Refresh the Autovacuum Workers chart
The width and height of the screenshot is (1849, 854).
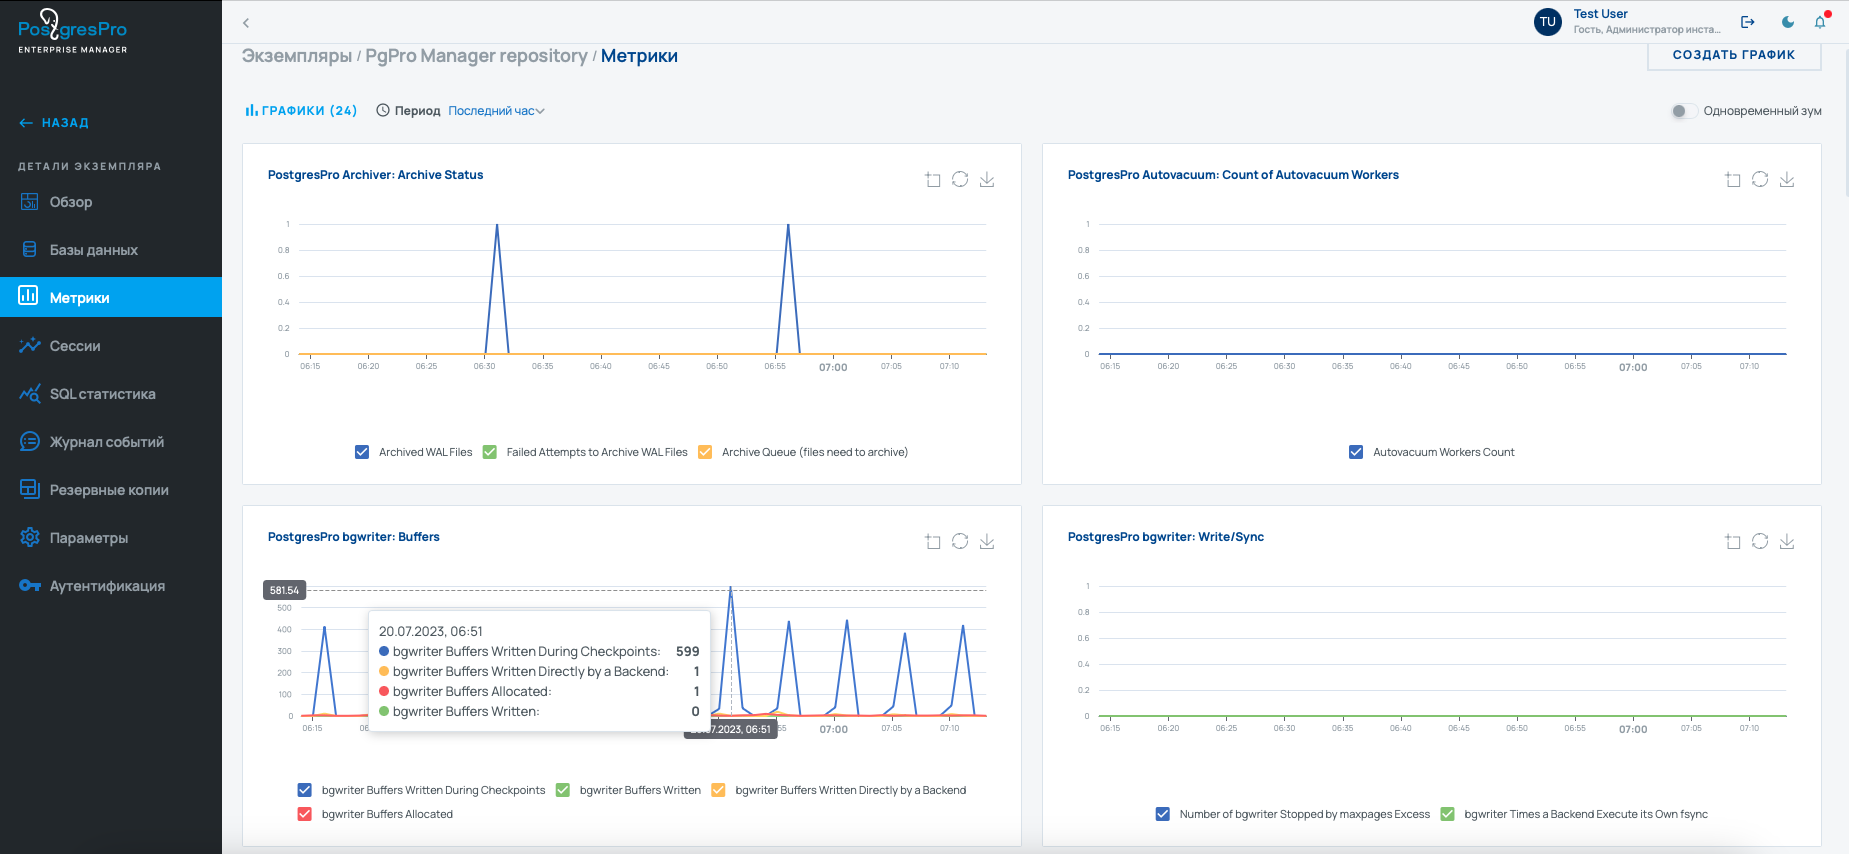(x=1760, y=179)
